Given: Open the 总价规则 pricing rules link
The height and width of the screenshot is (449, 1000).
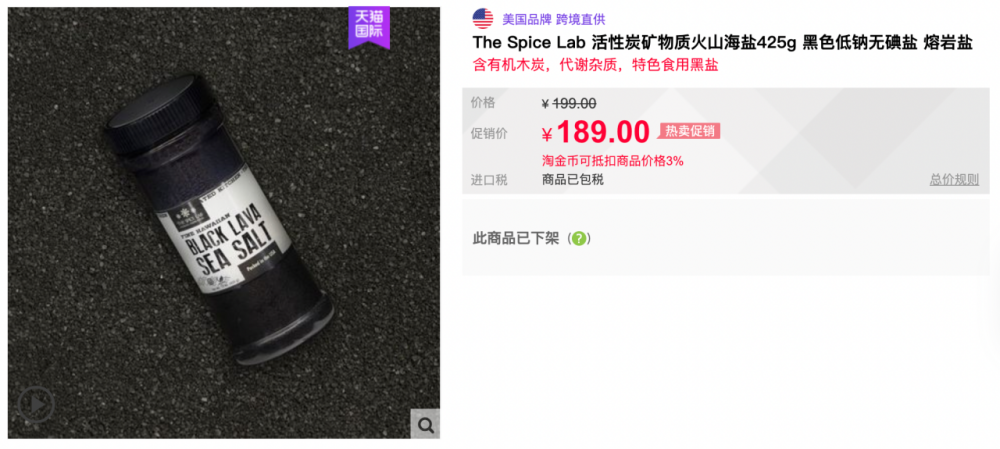Looking at the screenshot, I should [x=953, y=180].
